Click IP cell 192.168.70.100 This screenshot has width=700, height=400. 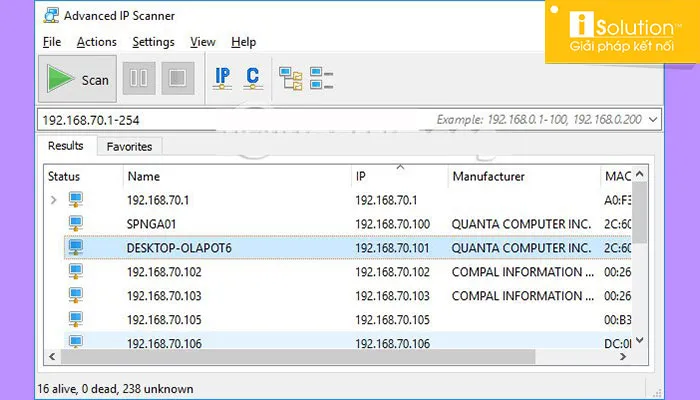click(x=392, y=224)
